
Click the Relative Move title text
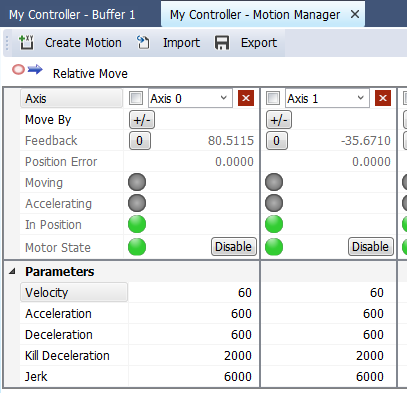point(90,74)
